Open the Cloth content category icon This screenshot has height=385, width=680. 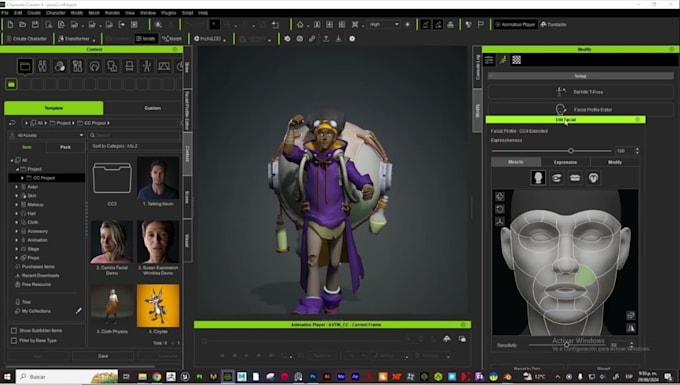112,66
